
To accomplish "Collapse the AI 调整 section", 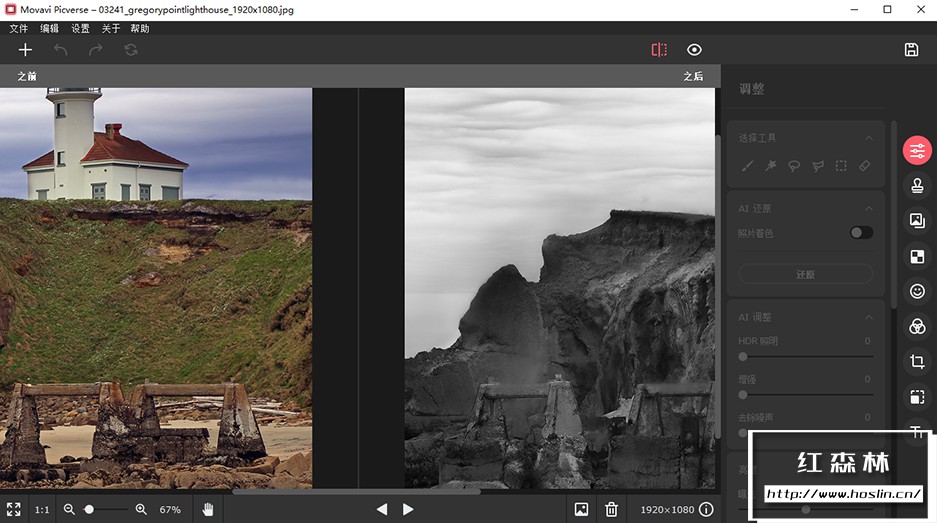I will coord(868,317).
